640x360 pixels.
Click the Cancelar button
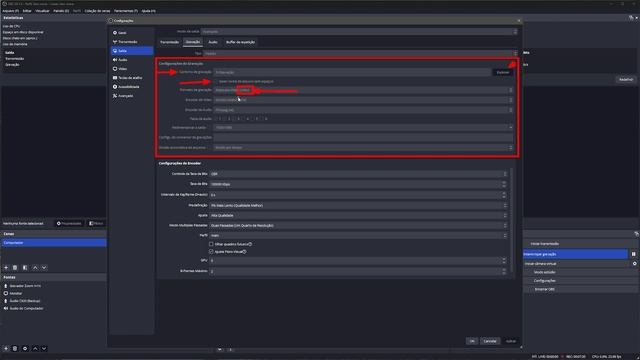(x=490, y=341)
